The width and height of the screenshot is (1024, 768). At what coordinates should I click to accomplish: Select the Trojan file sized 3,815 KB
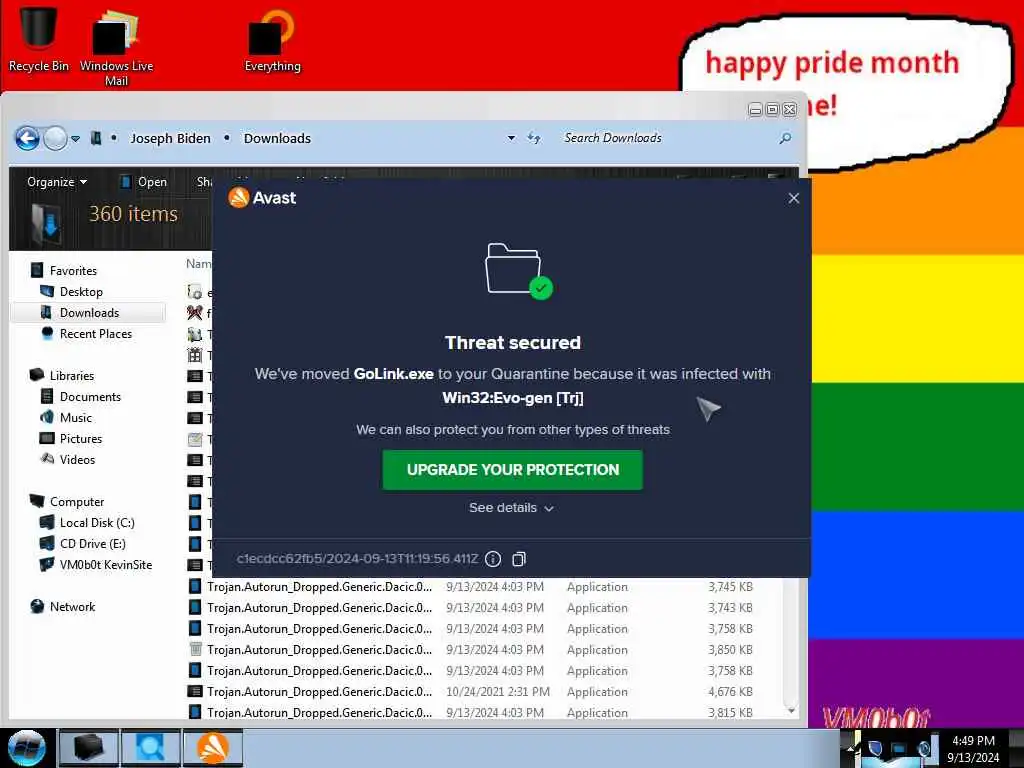point(470,712)
